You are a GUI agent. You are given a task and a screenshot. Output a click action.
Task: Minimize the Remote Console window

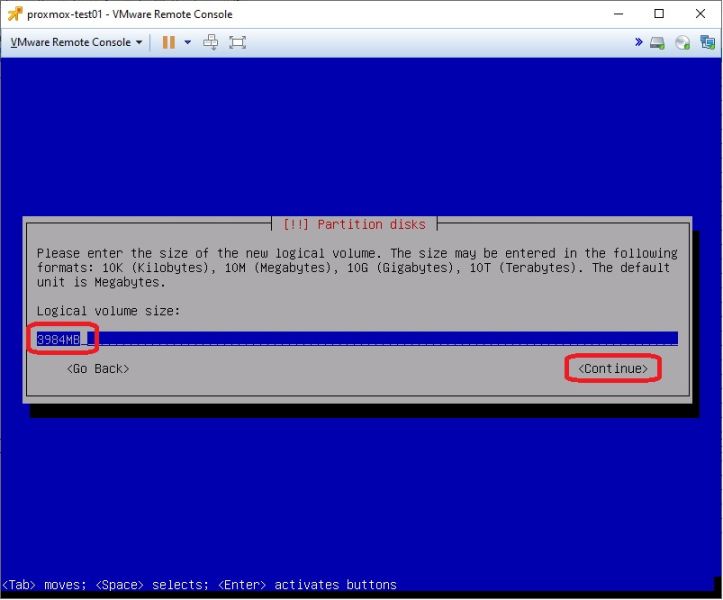pyautogui.click(x=618, y=14)
